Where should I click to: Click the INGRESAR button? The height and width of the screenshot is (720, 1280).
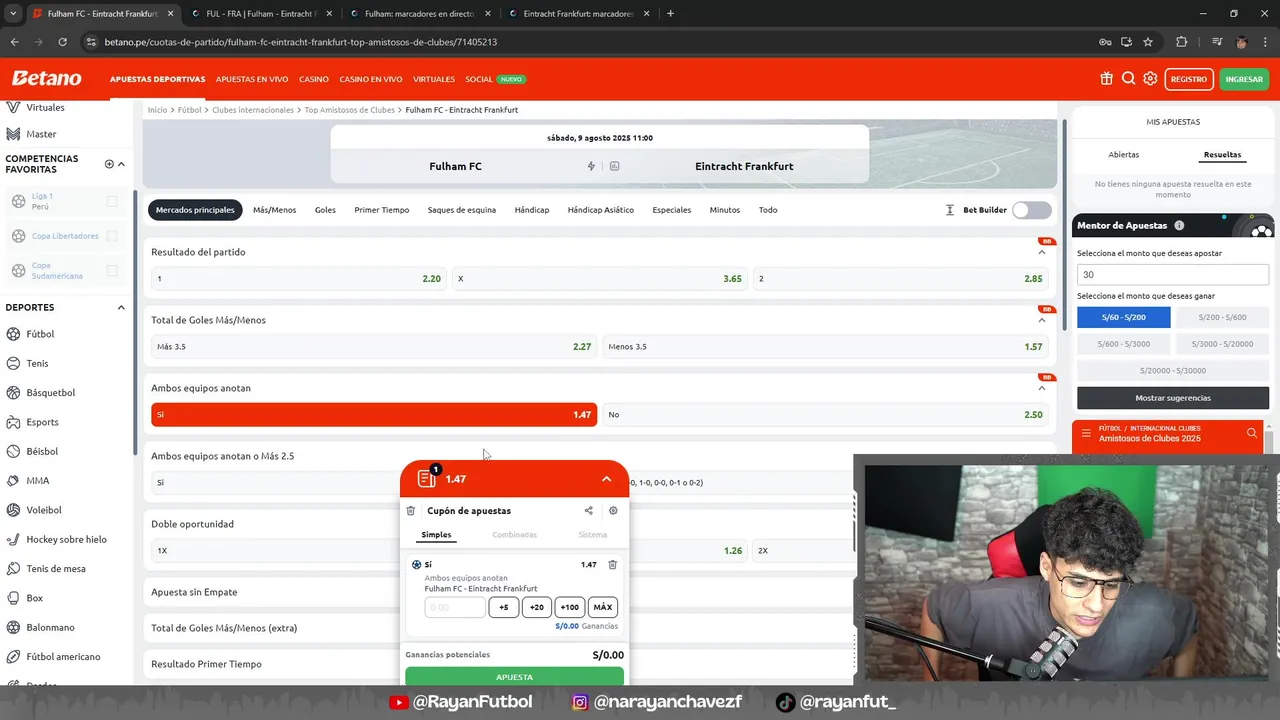click(x=1244, y=79)
